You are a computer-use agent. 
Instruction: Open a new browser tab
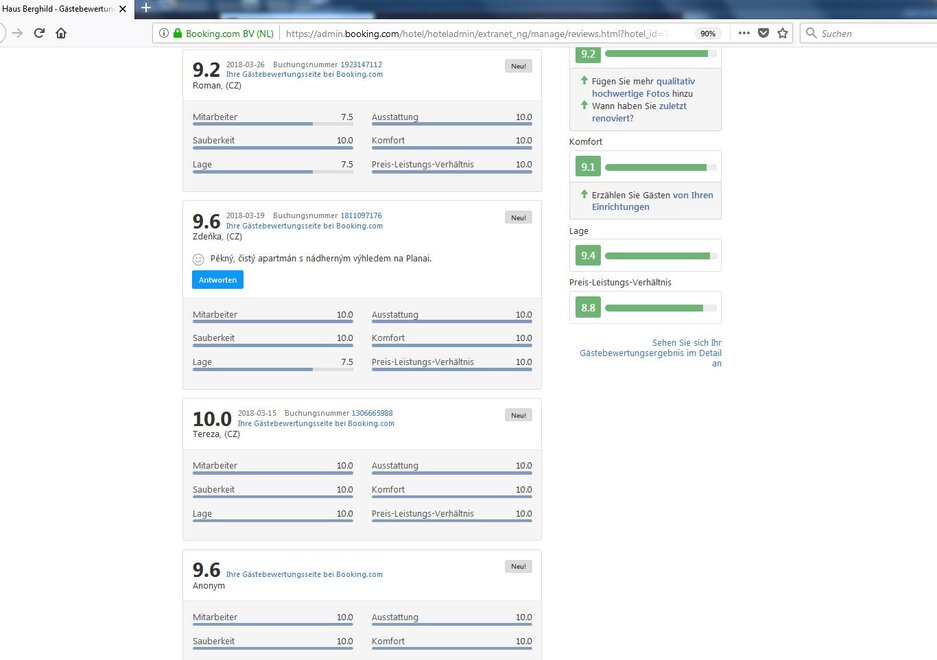[146, 8]
